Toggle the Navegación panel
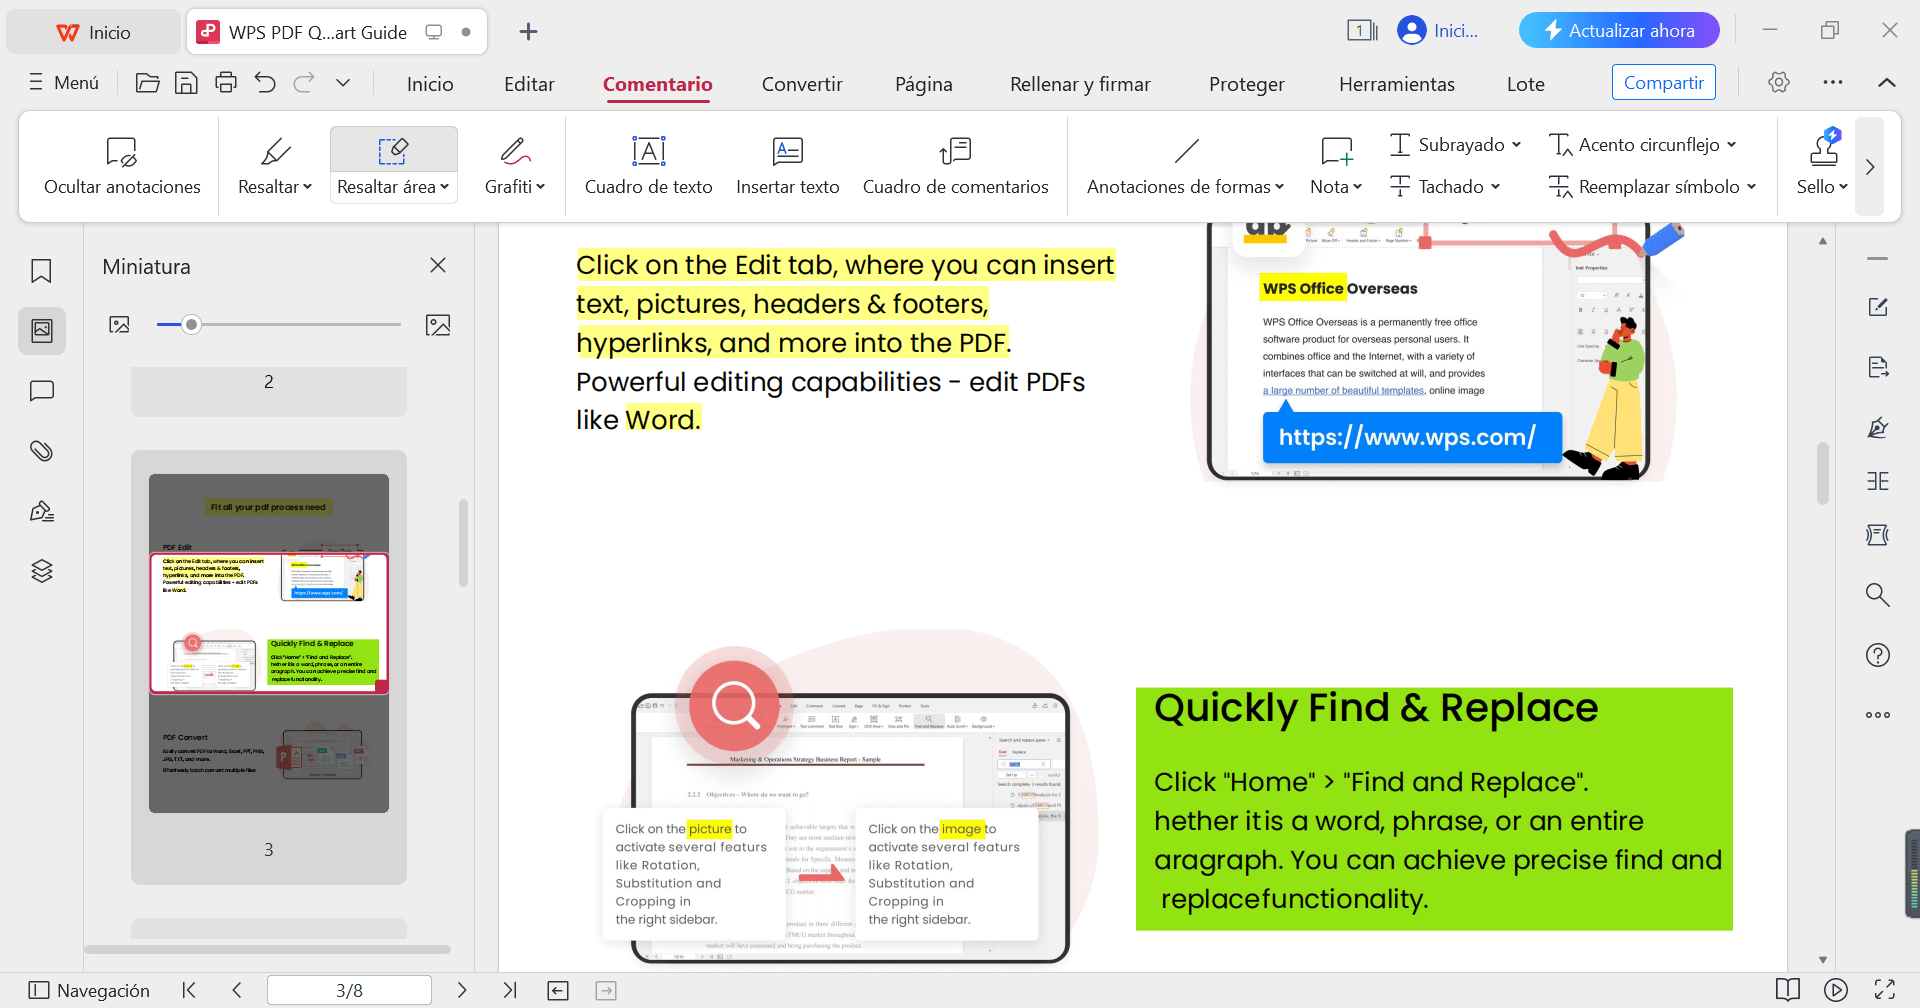Viewport: 1920px width, 1008px height. coord(89,990)
